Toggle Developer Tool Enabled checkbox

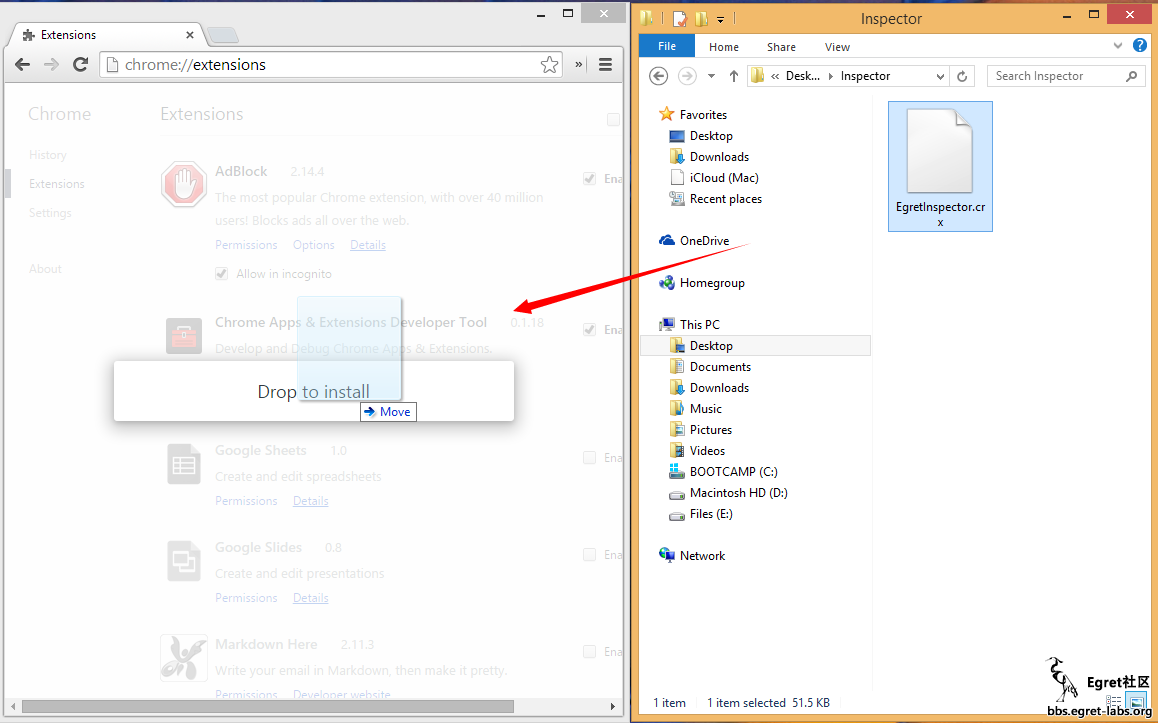coord(589,329)
